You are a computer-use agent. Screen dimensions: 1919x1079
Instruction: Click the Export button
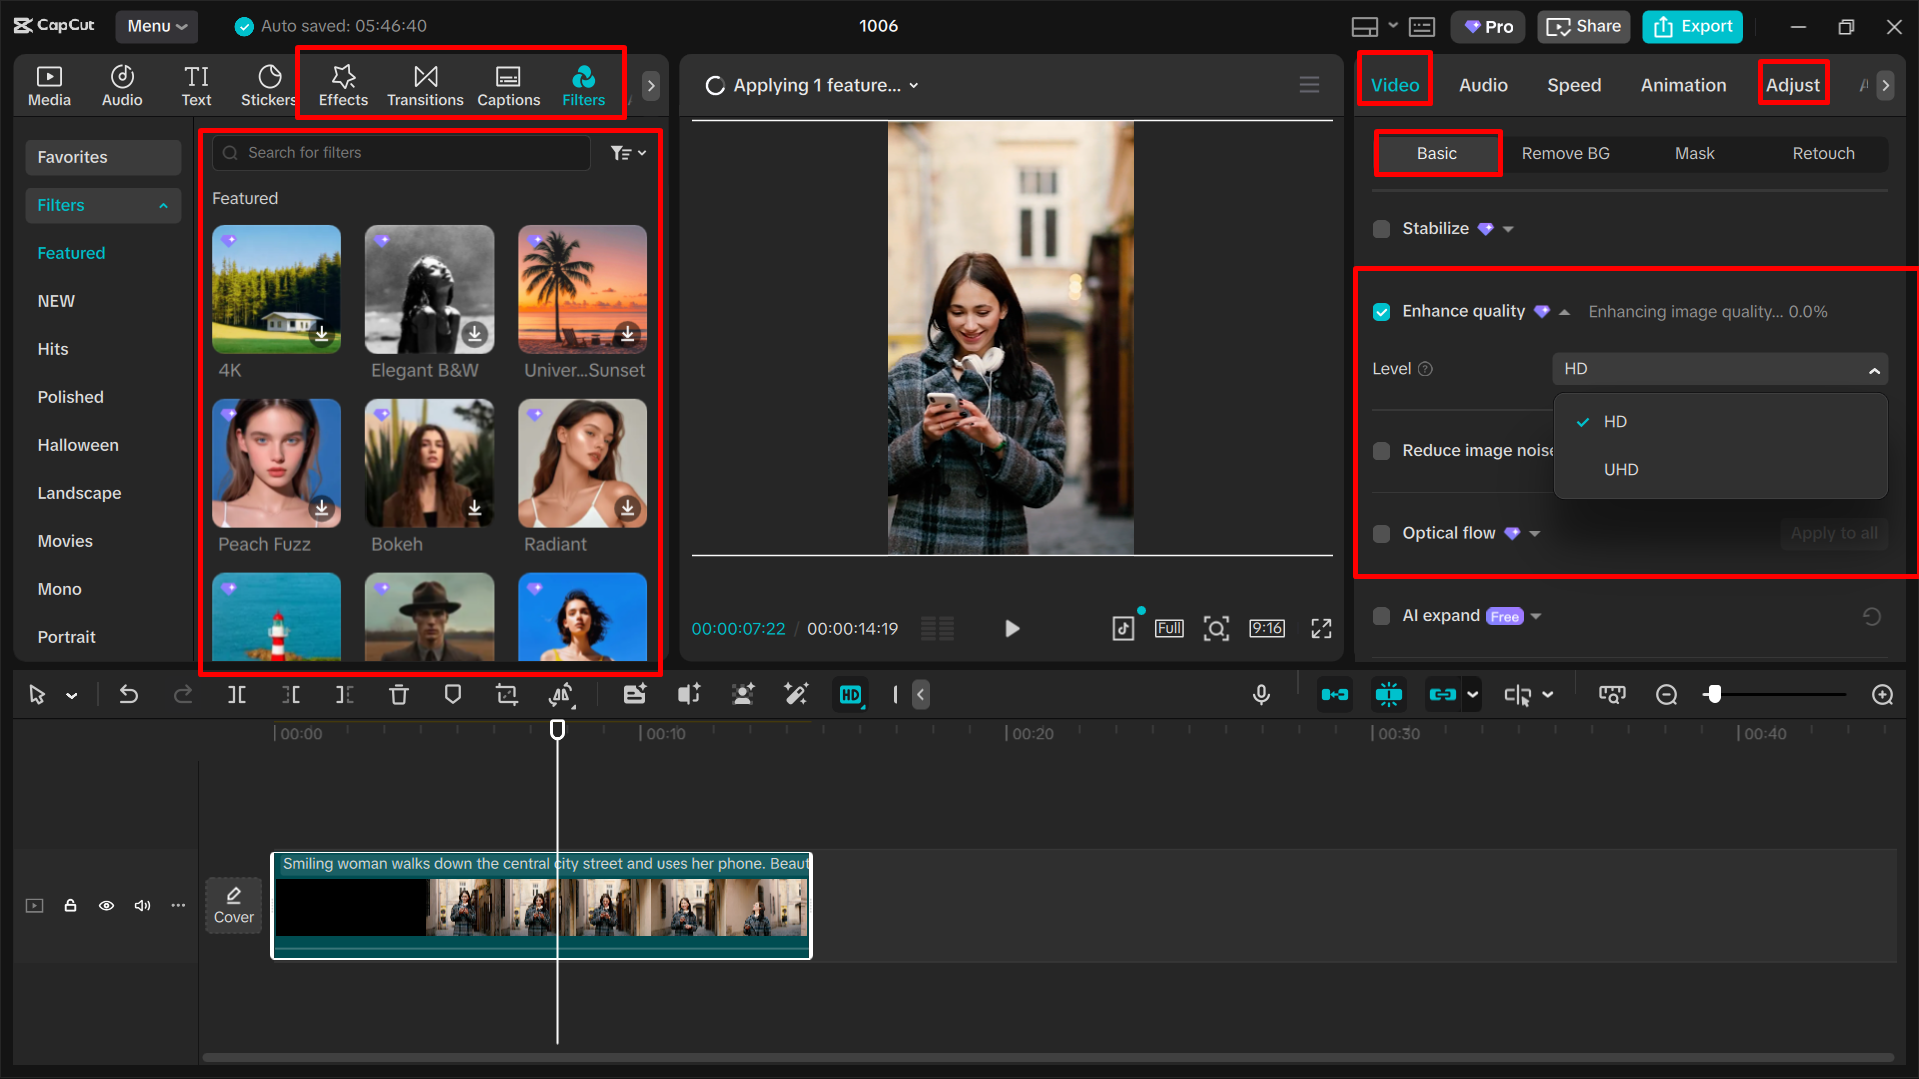coord(1691,26)
